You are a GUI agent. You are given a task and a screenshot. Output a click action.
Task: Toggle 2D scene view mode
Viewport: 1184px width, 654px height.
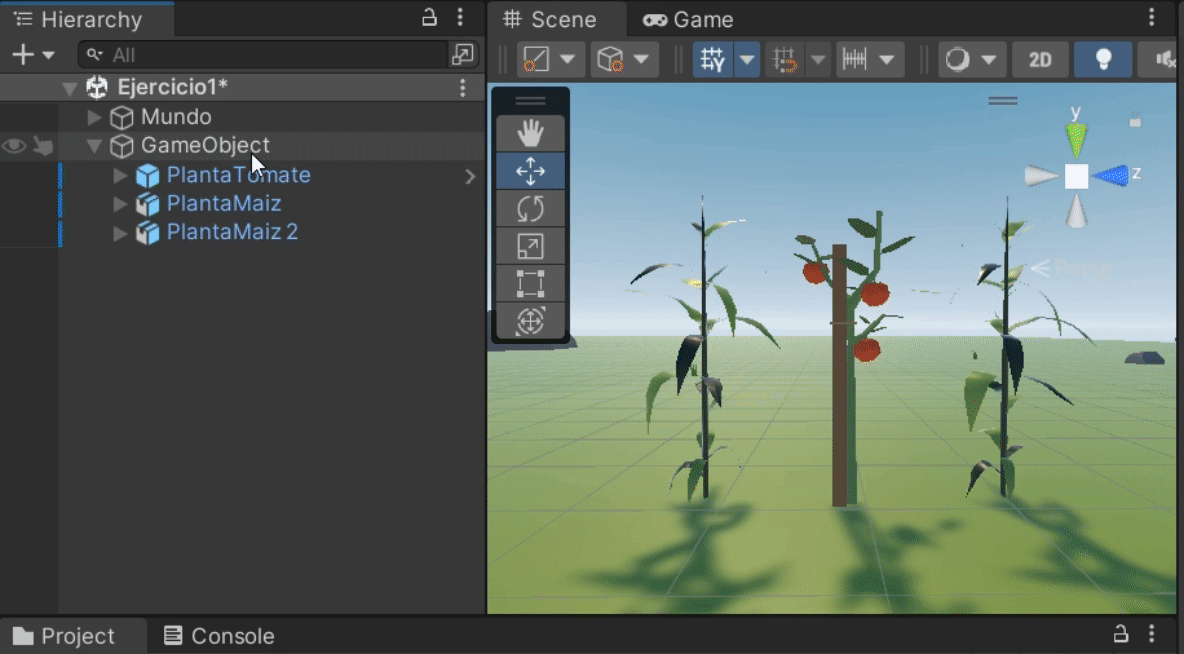(x=1040, y=60)
